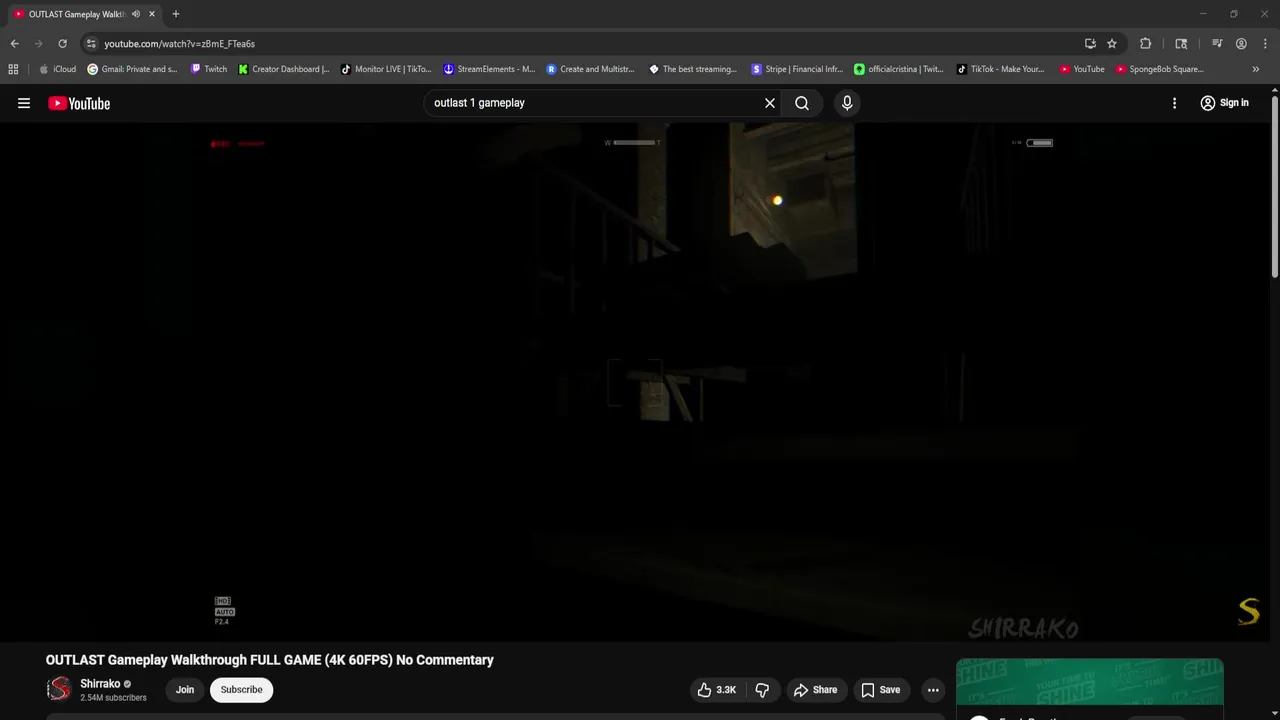Sign in to YouTube
The image size is (1280, 720).
point(1224,103)
